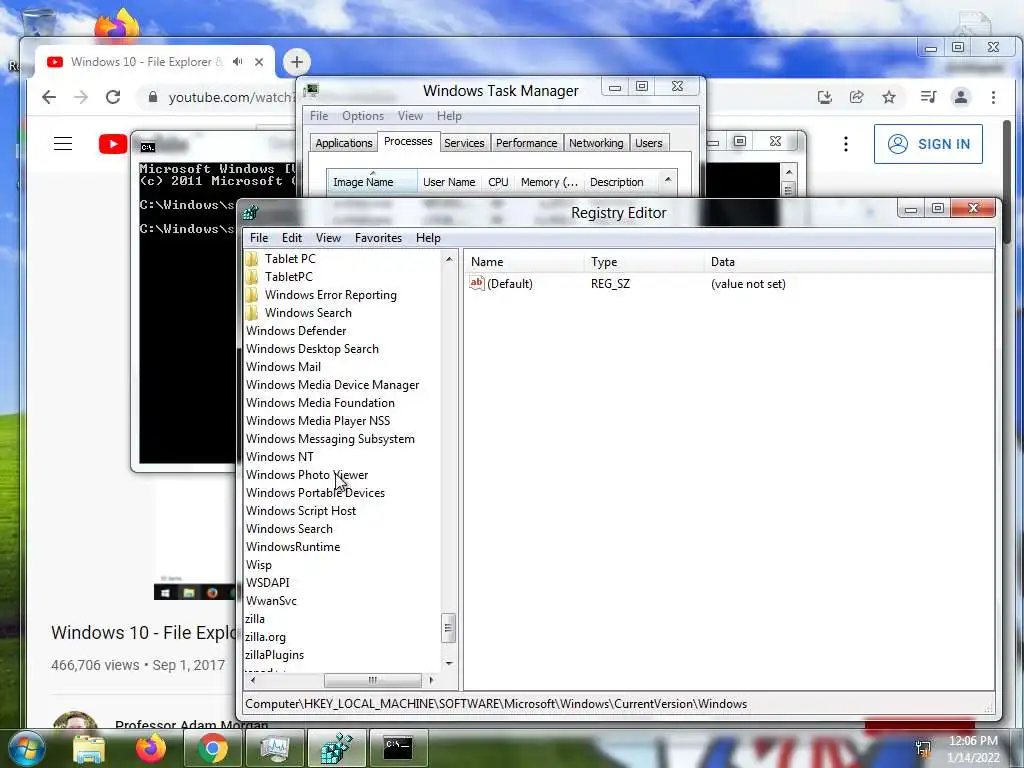Click the Name column header in Registry Editor
Viewport: 1024px width, 768px height.
point(525,262)
